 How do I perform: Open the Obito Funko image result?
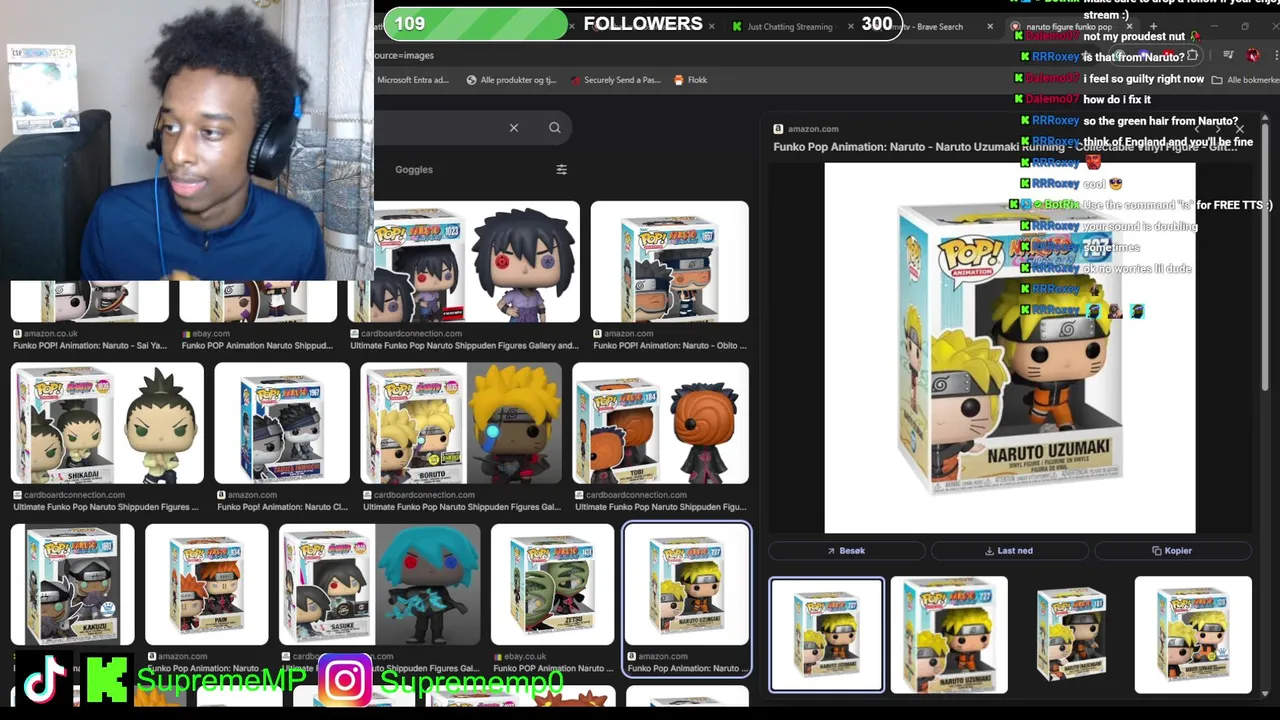(669, 262)
